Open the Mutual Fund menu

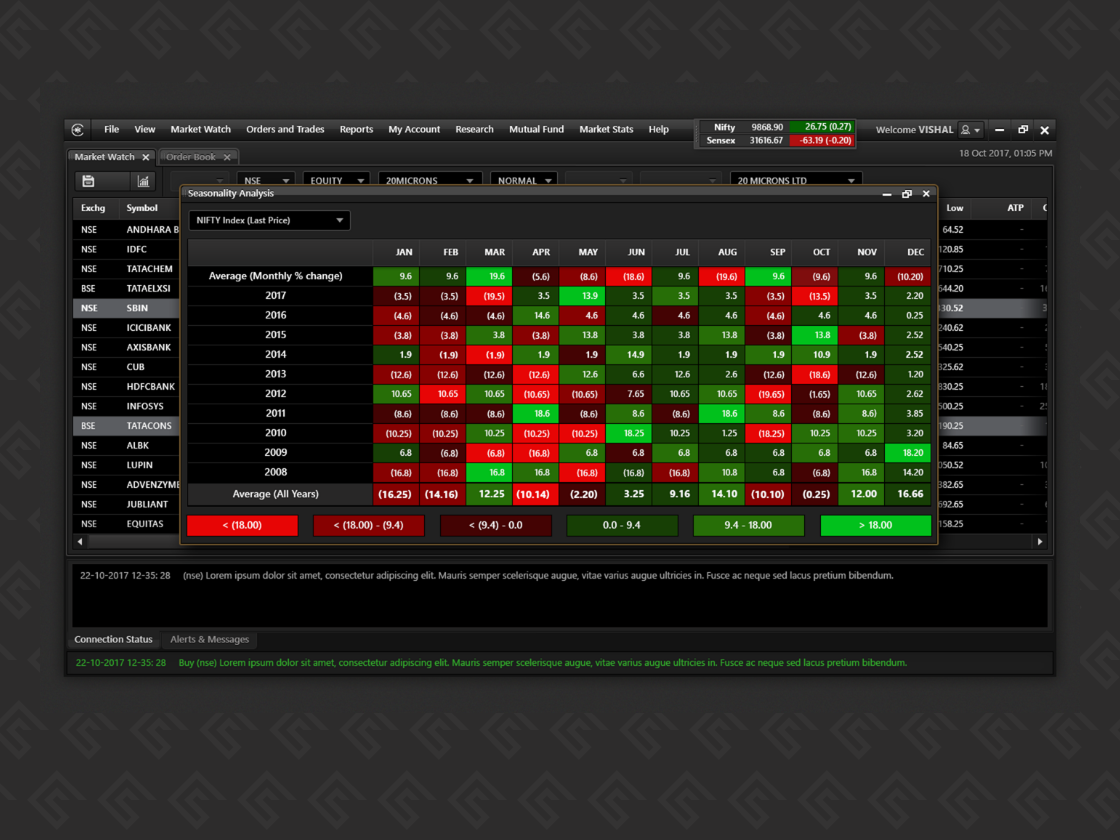pyautogui.click(x=536, y=129)
